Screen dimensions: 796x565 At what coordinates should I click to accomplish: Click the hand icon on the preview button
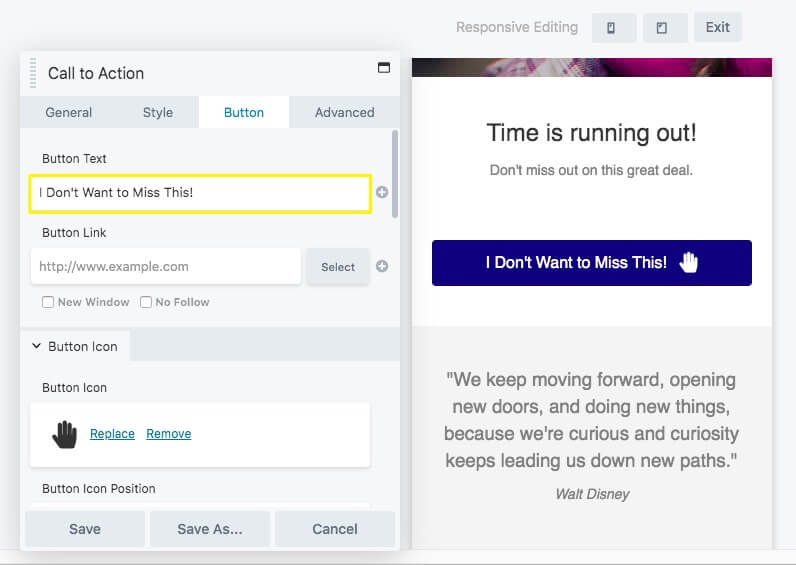tap(689, 262)
